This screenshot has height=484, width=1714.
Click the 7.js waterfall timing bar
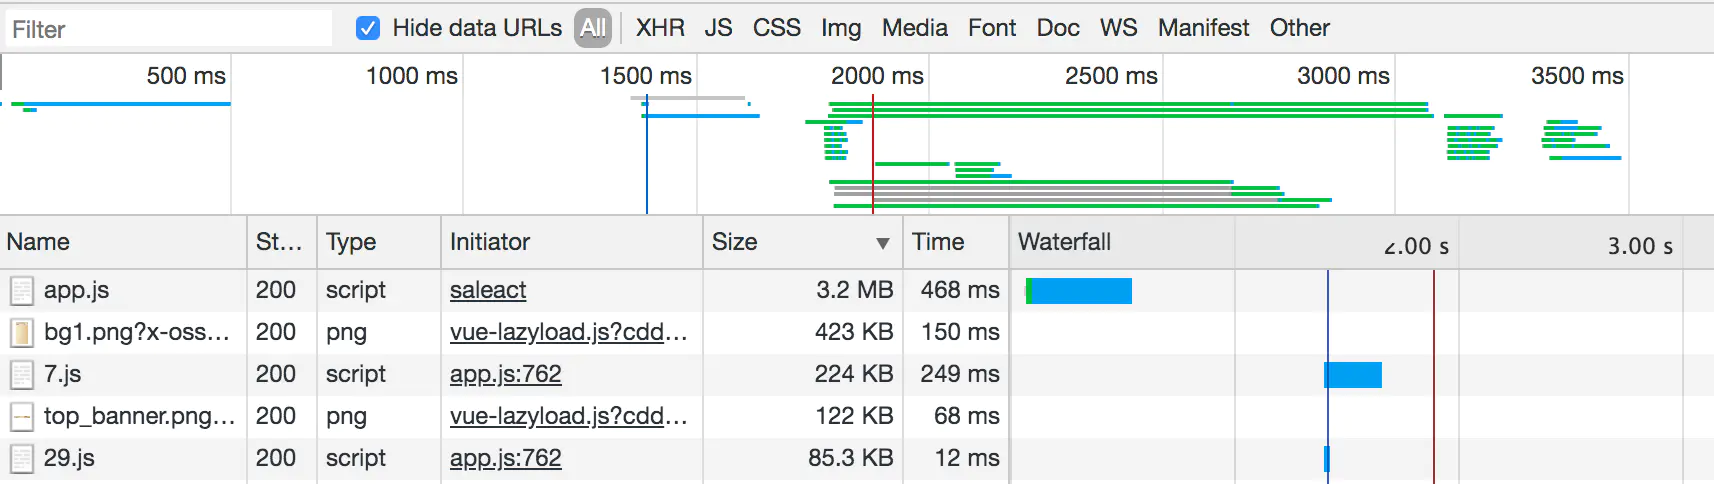click(1353, 375)
